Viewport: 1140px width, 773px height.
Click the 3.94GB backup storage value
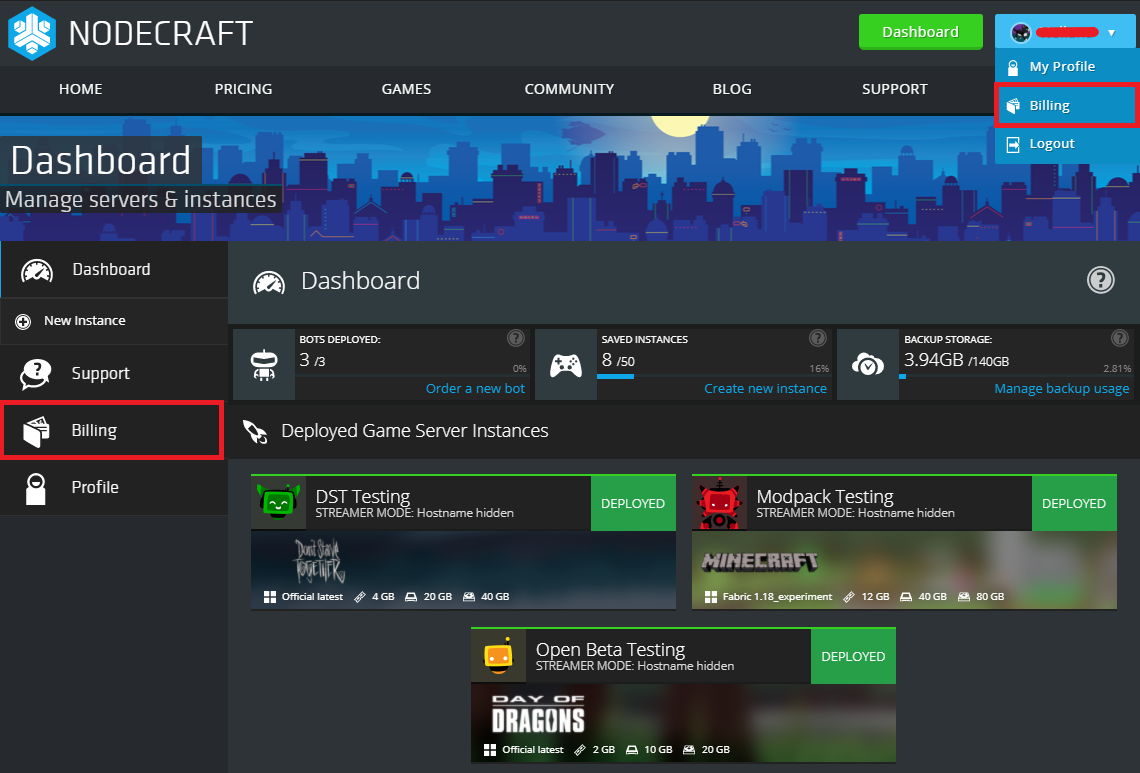pyautogui.click(x=933, y=360)
